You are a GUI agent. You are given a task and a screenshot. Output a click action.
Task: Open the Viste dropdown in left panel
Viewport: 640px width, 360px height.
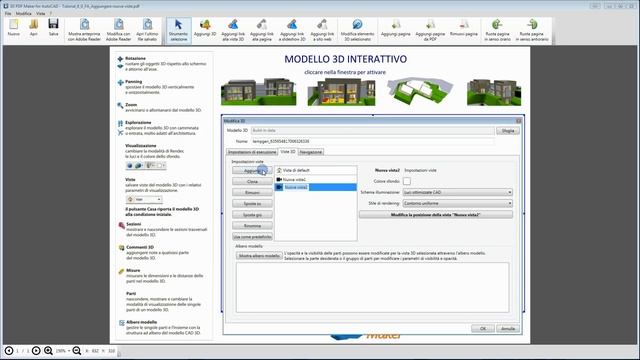tap(144, 199)
